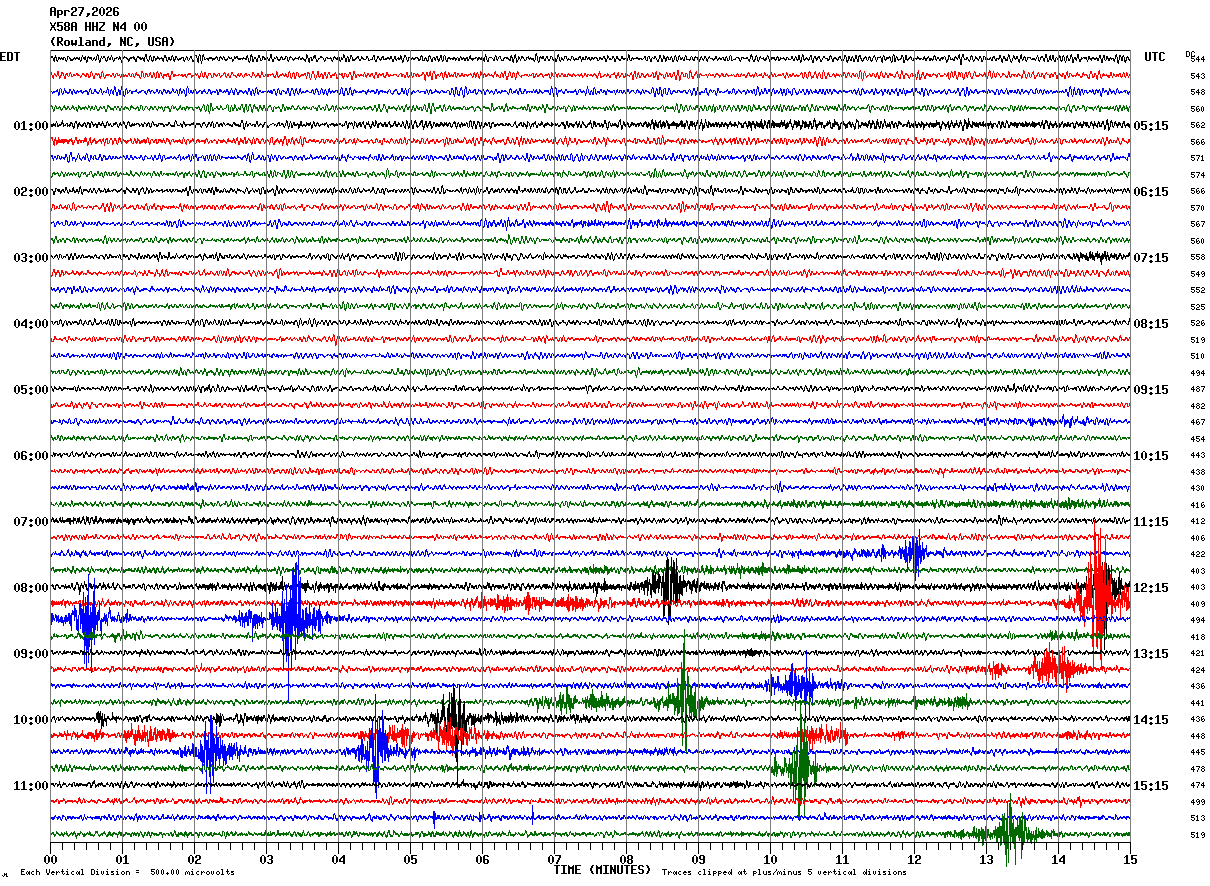1210x886 pixels.
Task: Click the '09:00' EDT time label
Action: point(31,654)
